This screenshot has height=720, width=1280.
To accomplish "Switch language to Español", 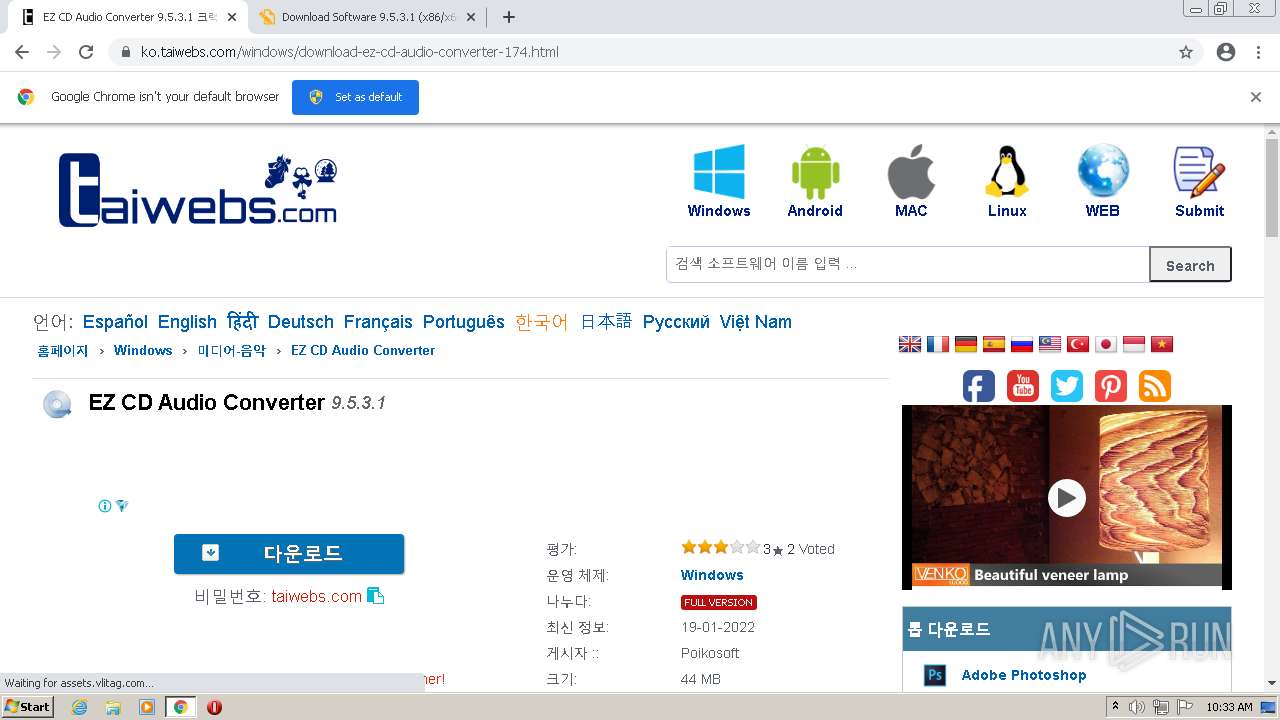I will [x=115, y=322].
